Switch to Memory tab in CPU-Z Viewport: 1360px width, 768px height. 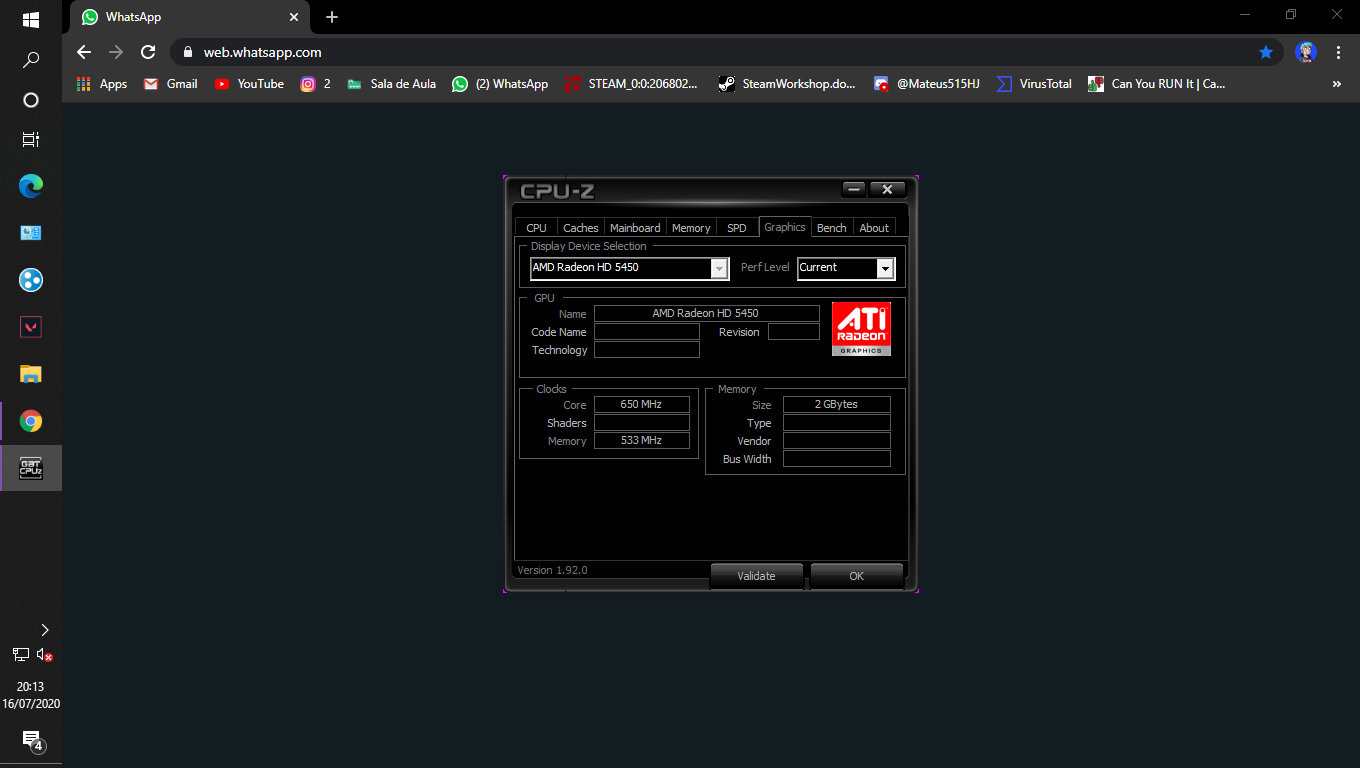click(691, 228)
